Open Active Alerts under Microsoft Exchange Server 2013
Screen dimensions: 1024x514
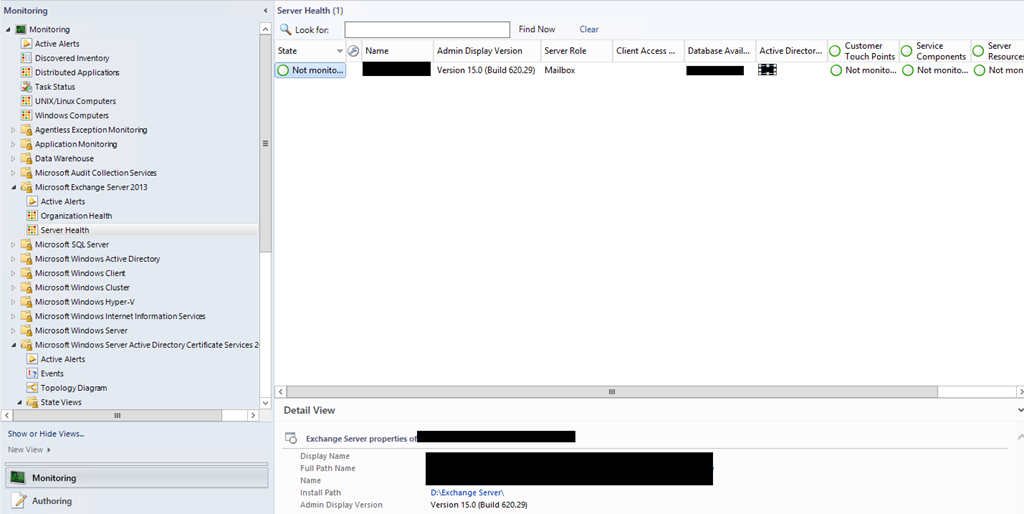[x=62, y=202]
